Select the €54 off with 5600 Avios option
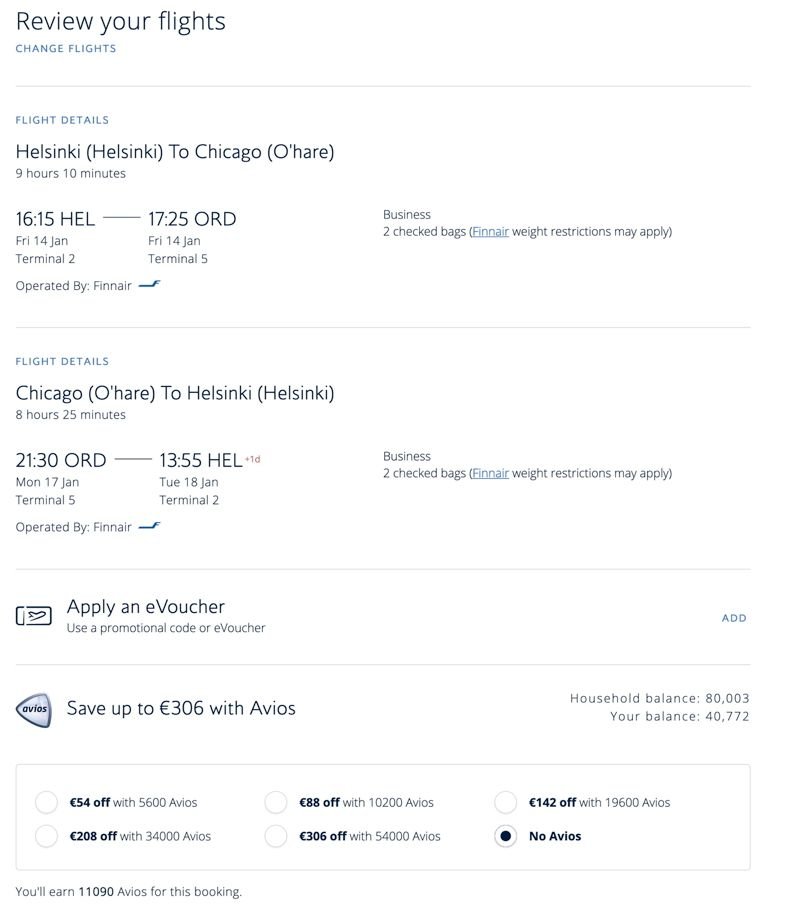The height and width of the screenshot is (906, 785). [46, 802]
